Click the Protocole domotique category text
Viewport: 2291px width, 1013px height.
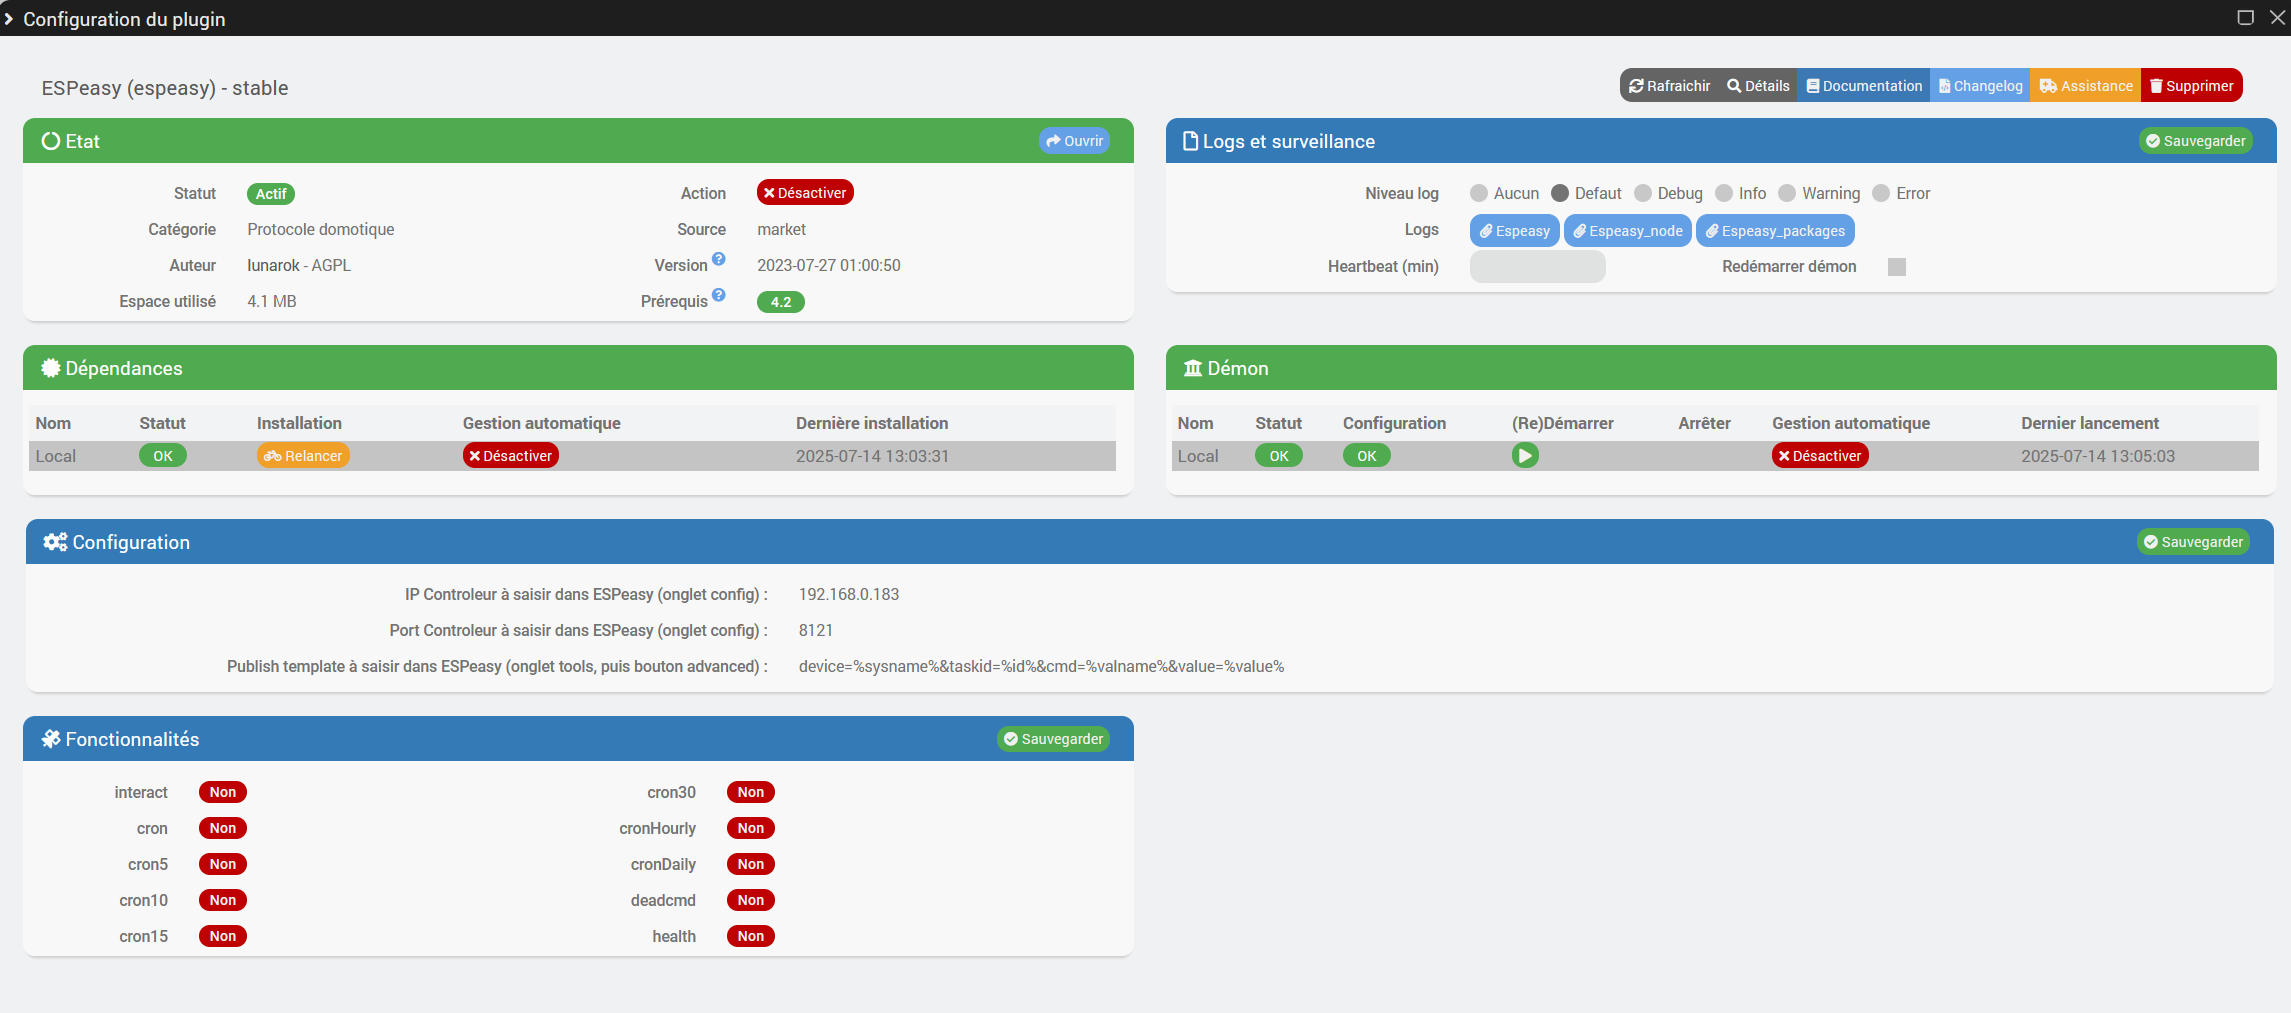point(321,229)
